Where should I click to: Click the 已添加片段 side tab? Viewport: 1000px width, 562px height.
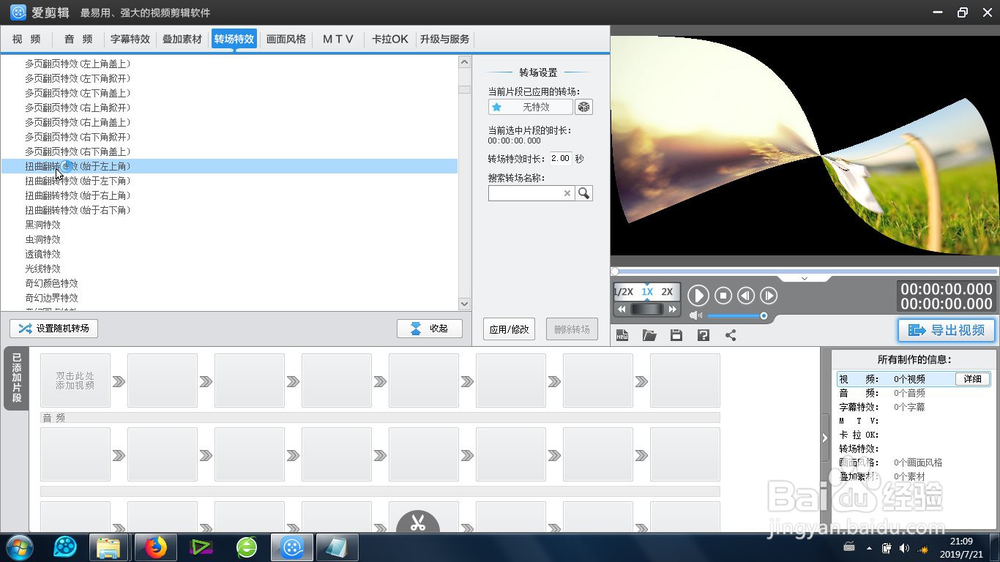coord(17,378)
